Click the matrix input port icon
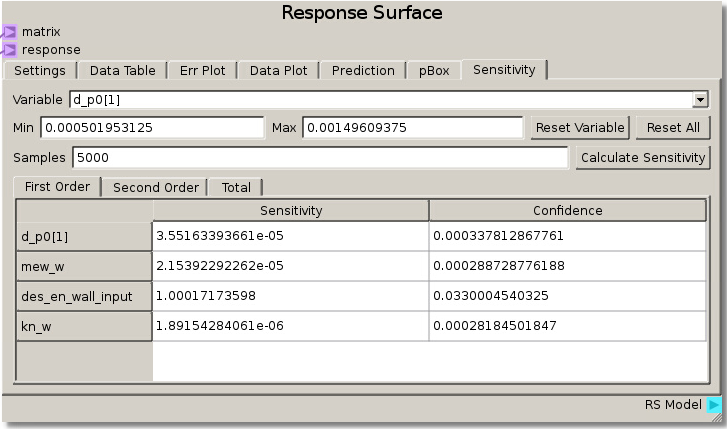This screenshot has width=727, height=429. click(9, 32)
